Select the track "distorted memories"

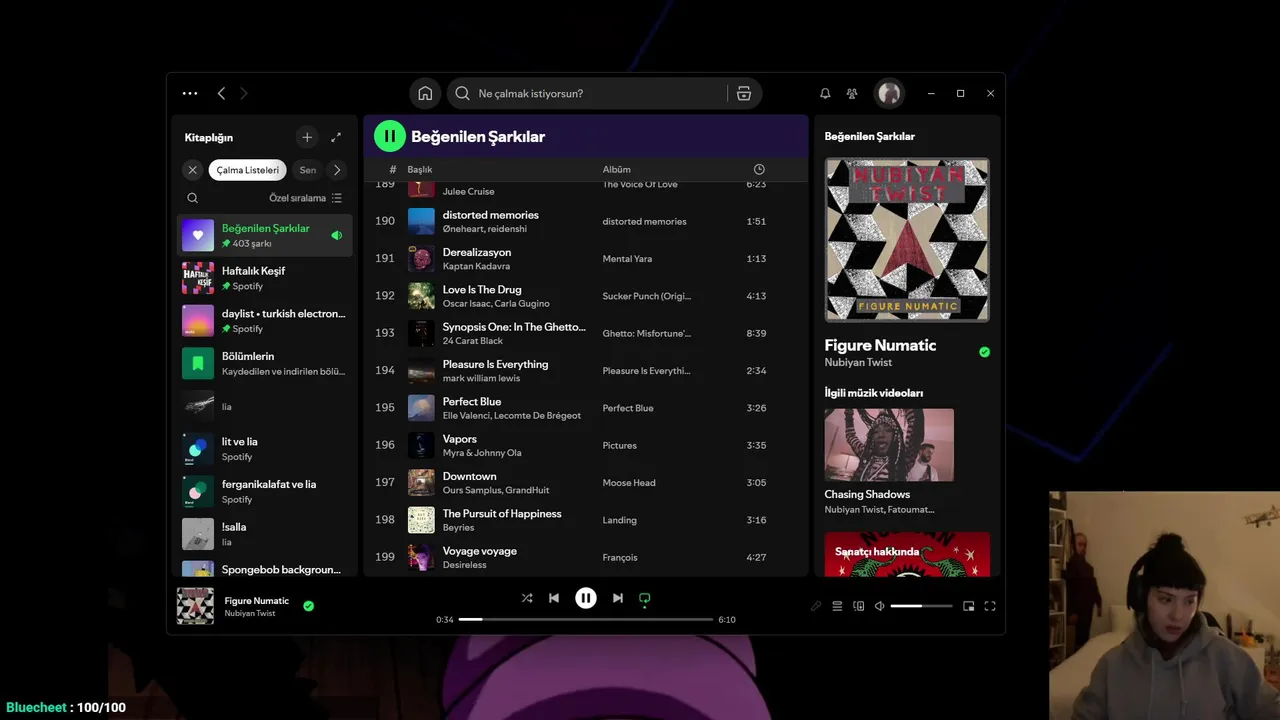[491, 215]
